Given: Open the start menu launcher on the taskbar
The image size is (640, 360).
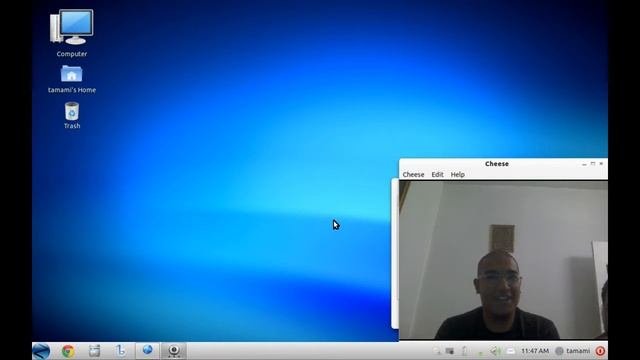Looking at the screenshot, I should 41,351.
